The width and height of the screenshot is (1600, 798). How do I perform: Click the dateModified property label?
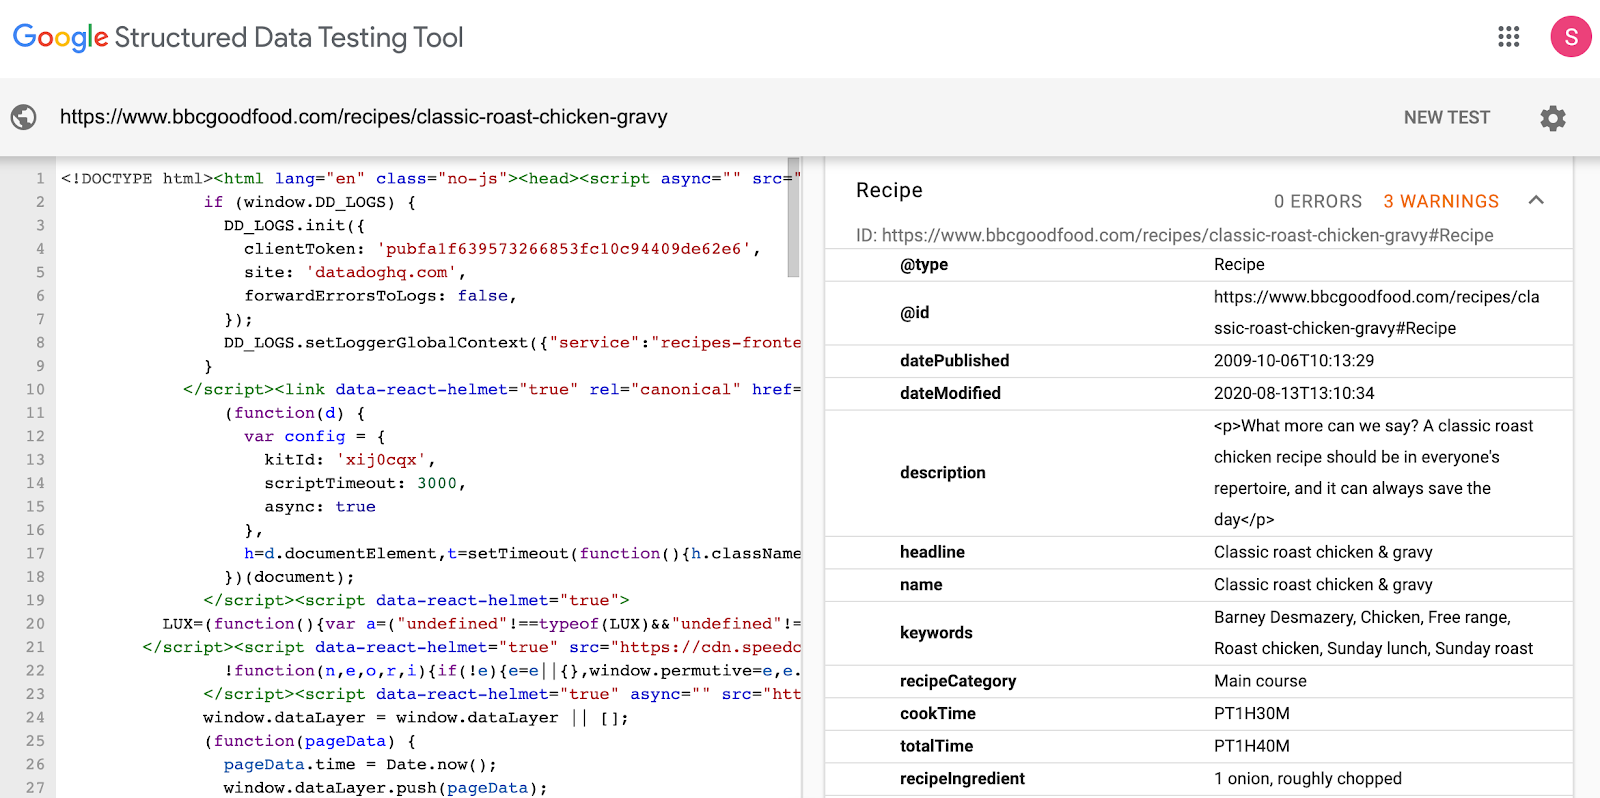(x=950, y=393)
